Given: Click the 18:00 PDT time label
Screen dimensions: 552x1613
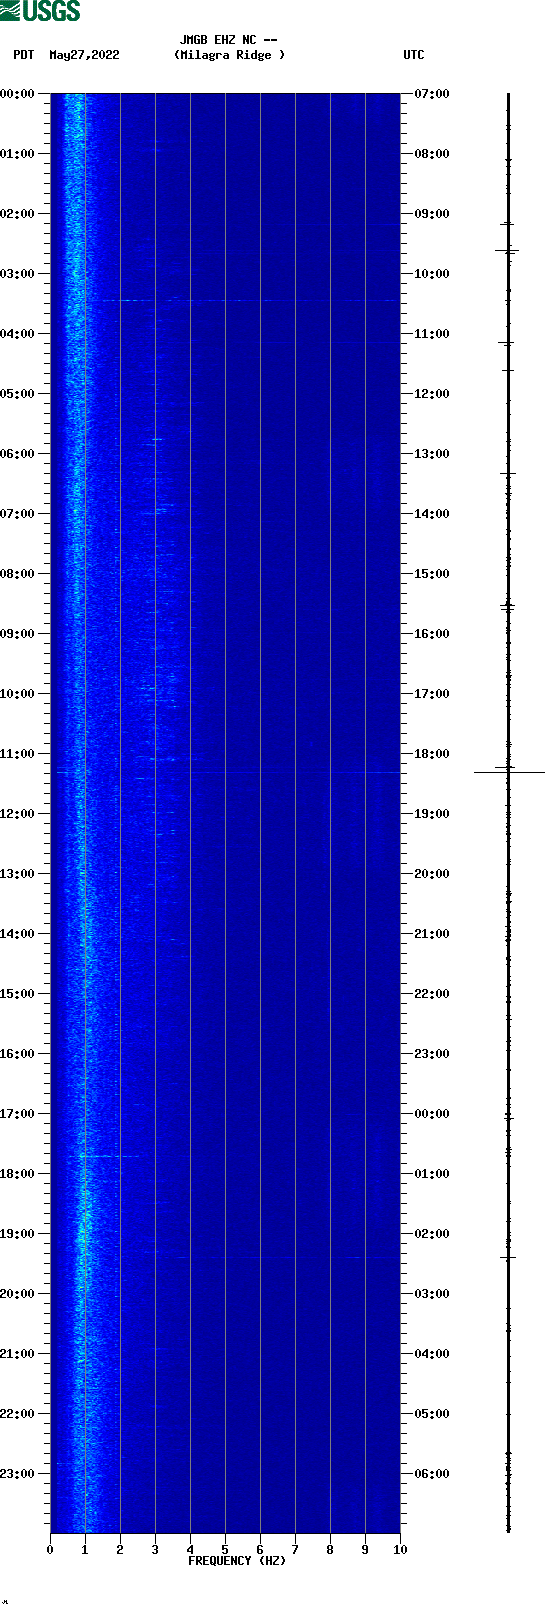Looking at the screenshot, I should tap(17, 1174).
